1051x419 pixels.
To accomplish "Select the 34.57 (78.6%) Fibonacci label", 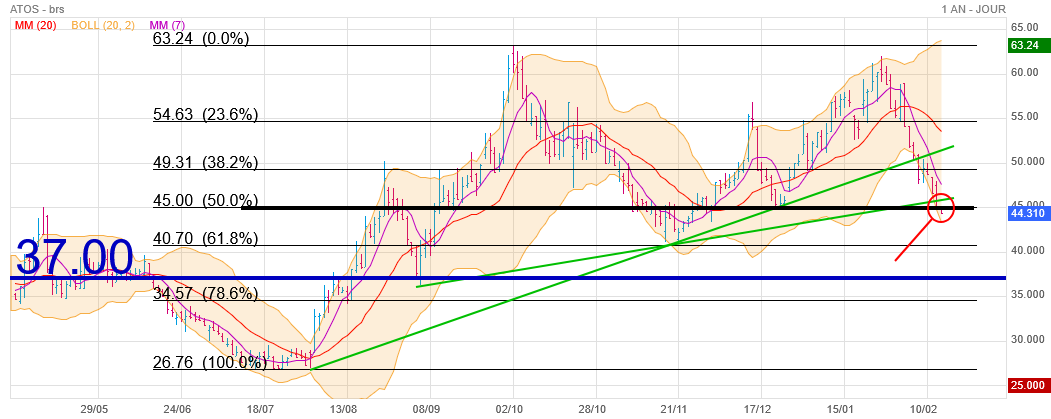I will point(205,294).
